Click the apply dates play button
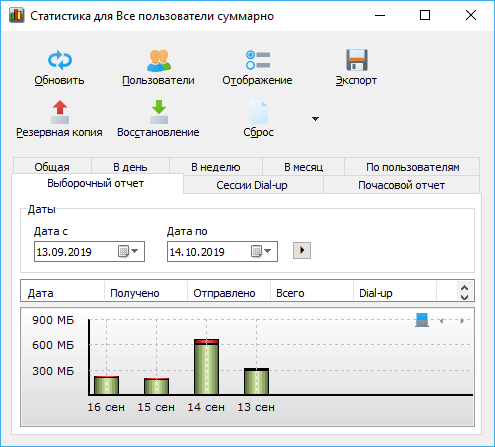Image resolution: width=495 pixels, height=447 pixels. click(302, 250)
